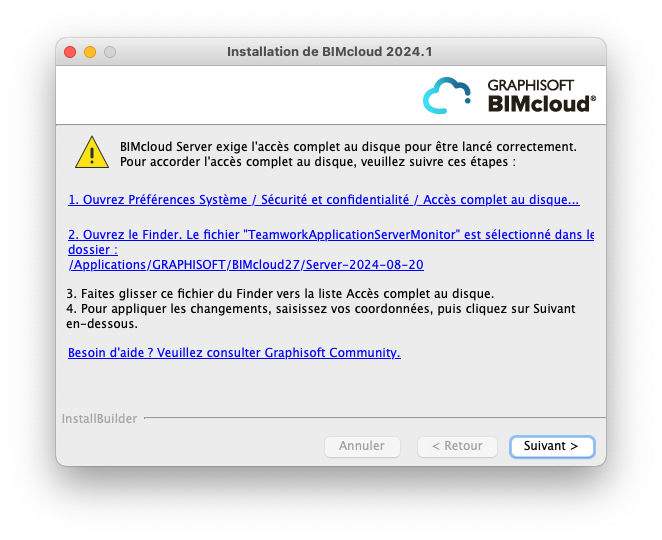Click the disabled Retour button
This screenshot has width=662, height=540.
pos(457,446)
